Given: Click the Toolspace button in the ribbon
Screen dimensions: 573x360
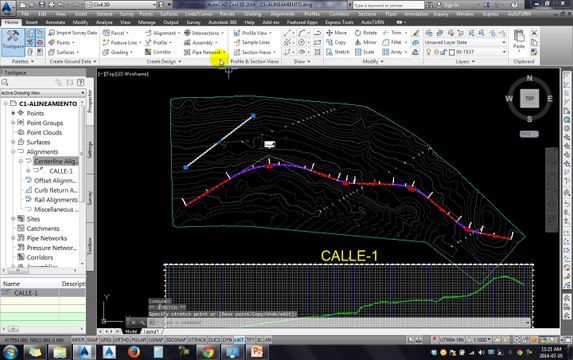Looking at the screenshot, I should coord(13,41).
